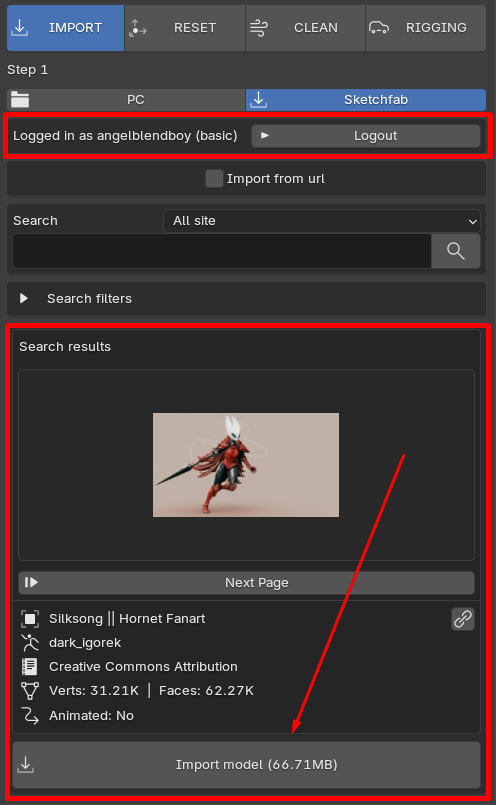
Task: Open the CLEAN tab
Action: 306,28
